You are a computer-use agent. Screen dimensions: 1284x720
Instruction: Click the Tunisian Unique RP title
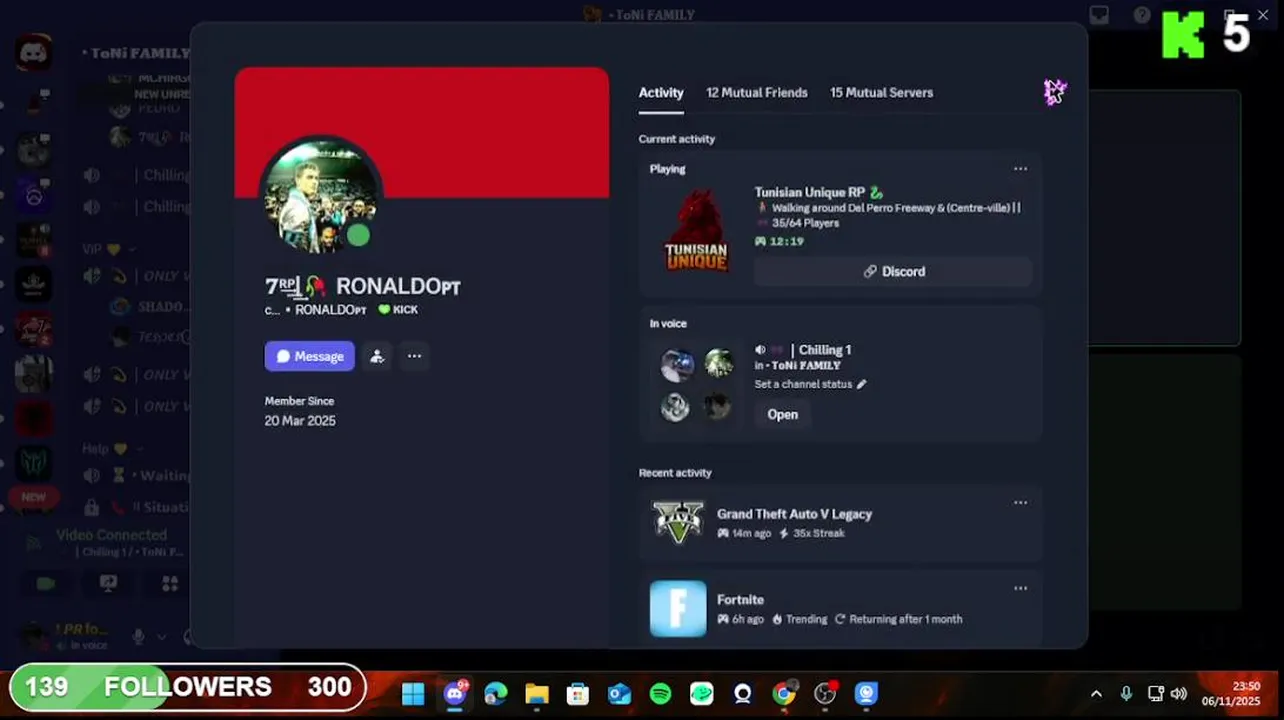tap(809, 192)
